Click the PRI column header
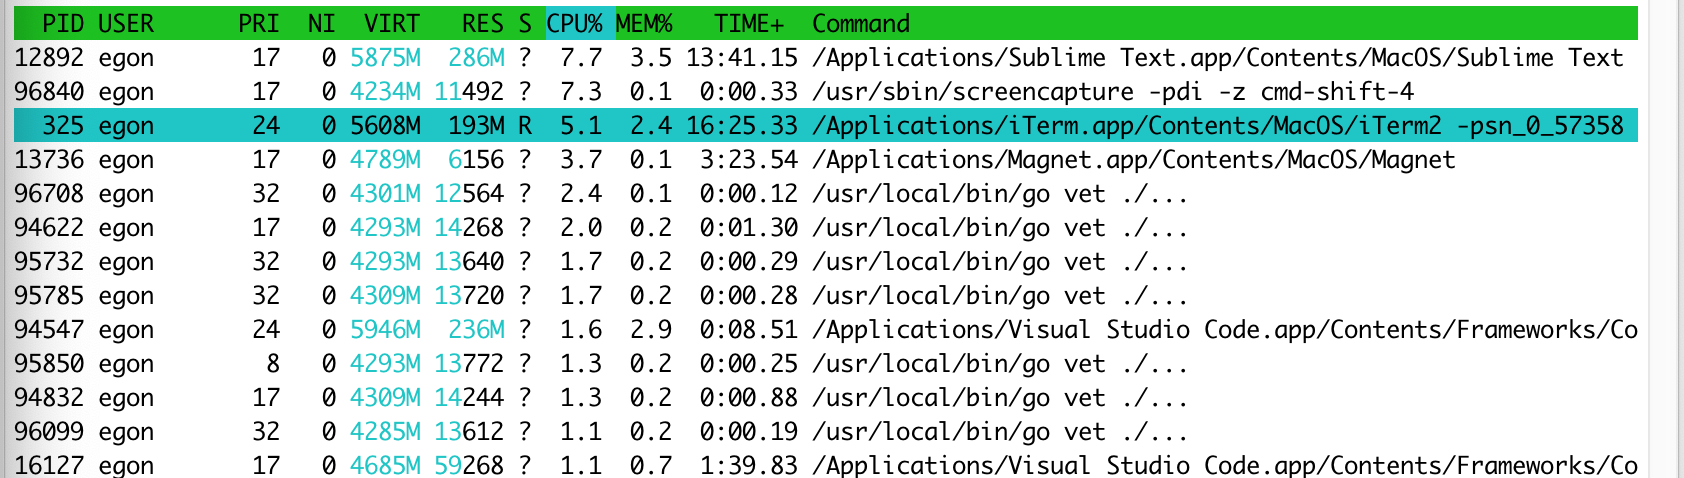1684x478 pixels. pos(259,23)
